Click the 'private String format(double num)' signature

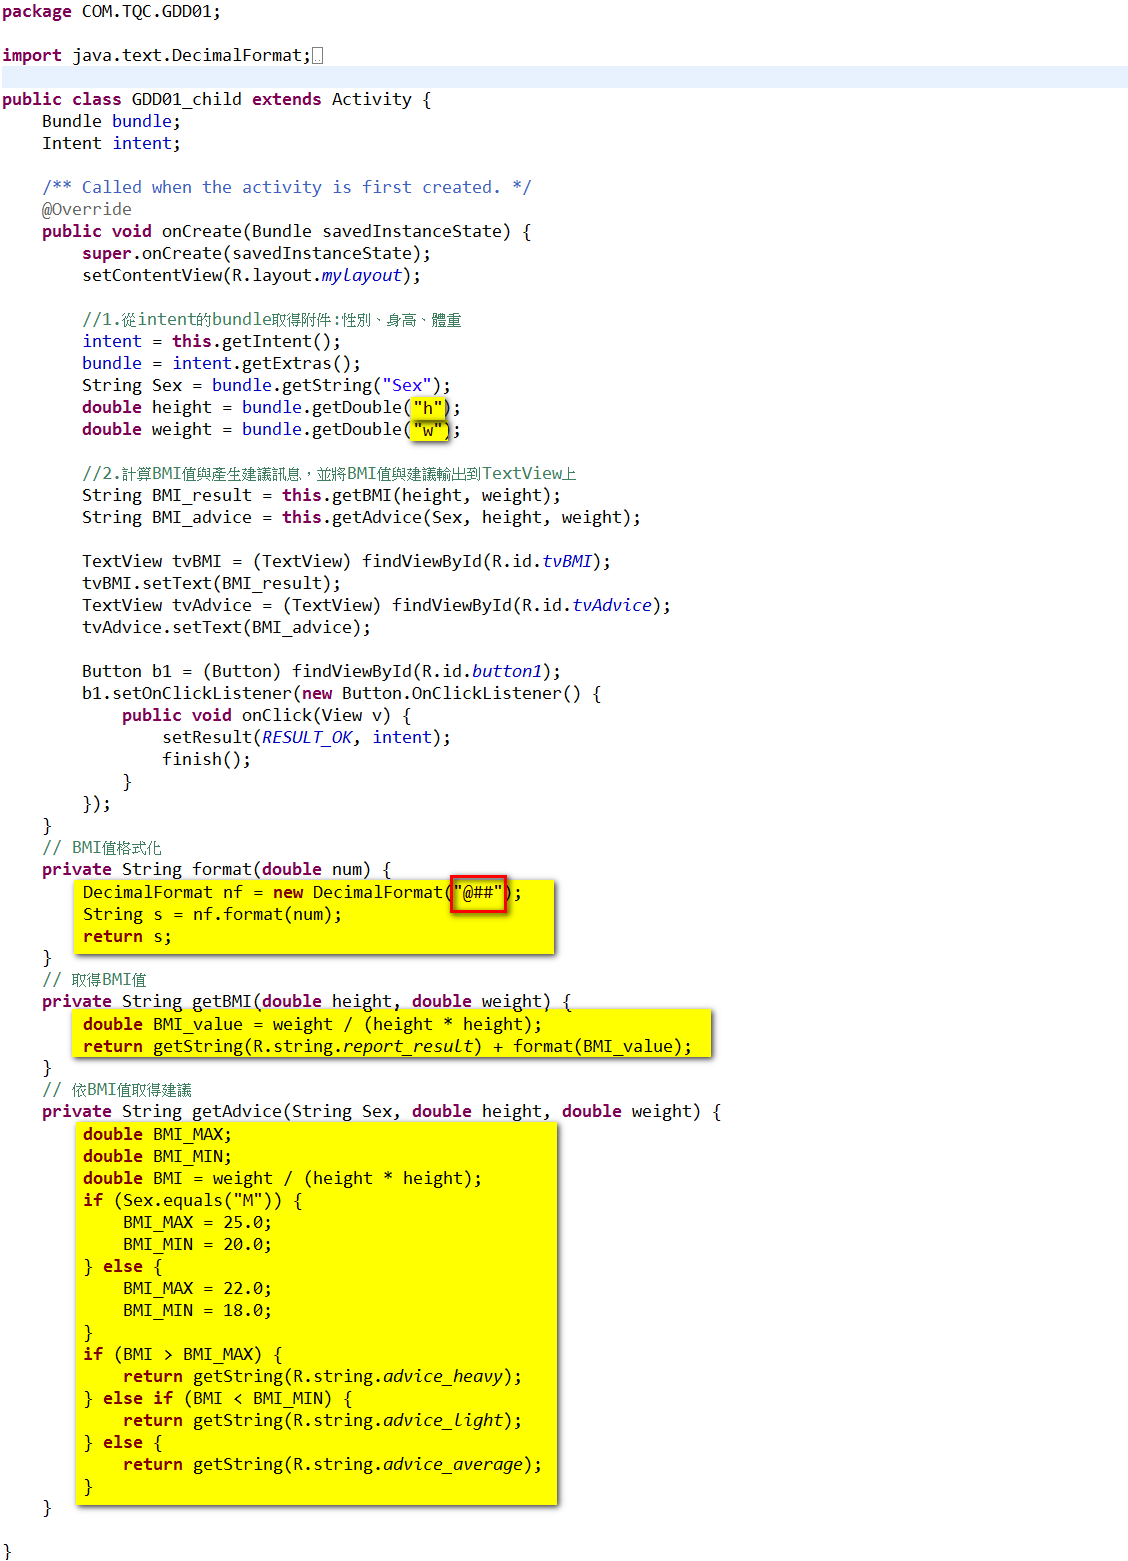coord(217,870)
